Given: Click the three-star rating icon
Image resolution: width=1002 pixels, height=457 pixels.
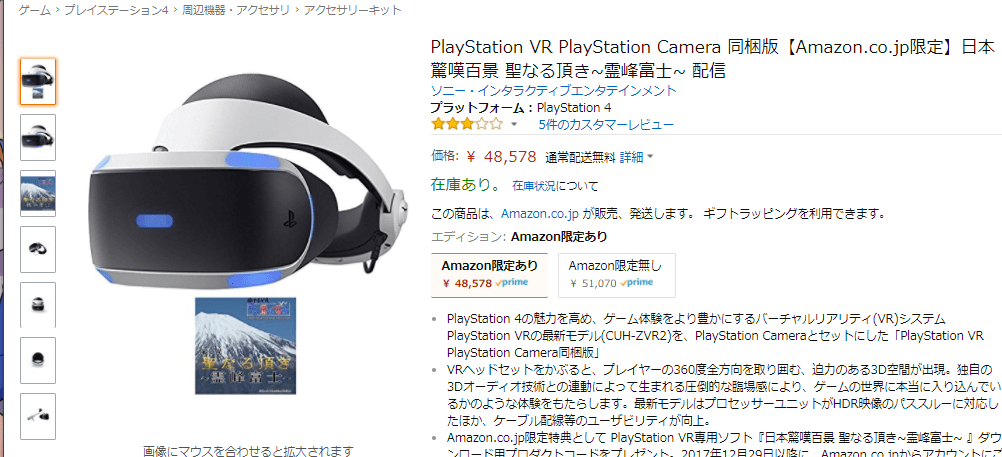Looking at the screenshot, I should click(x=467, y=124).
